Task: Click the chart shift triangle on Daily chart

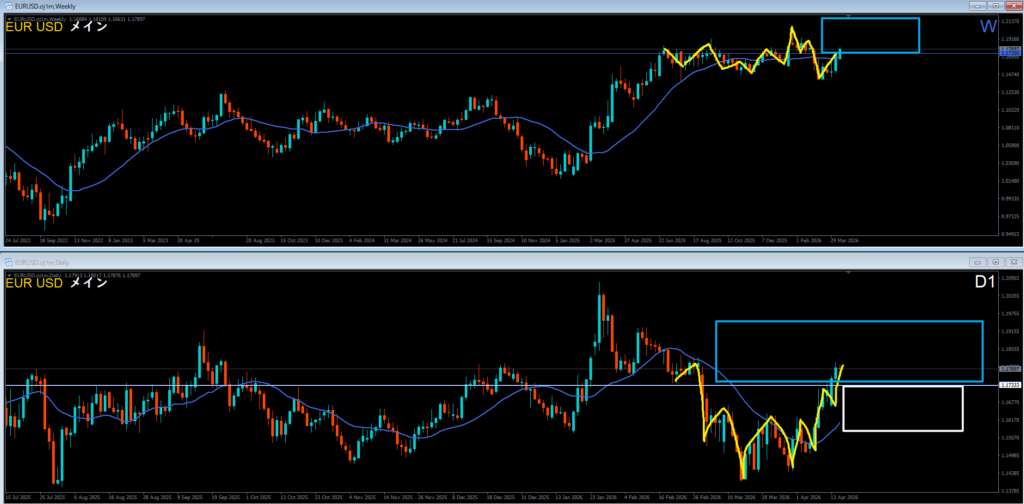Action: [849, 274]
